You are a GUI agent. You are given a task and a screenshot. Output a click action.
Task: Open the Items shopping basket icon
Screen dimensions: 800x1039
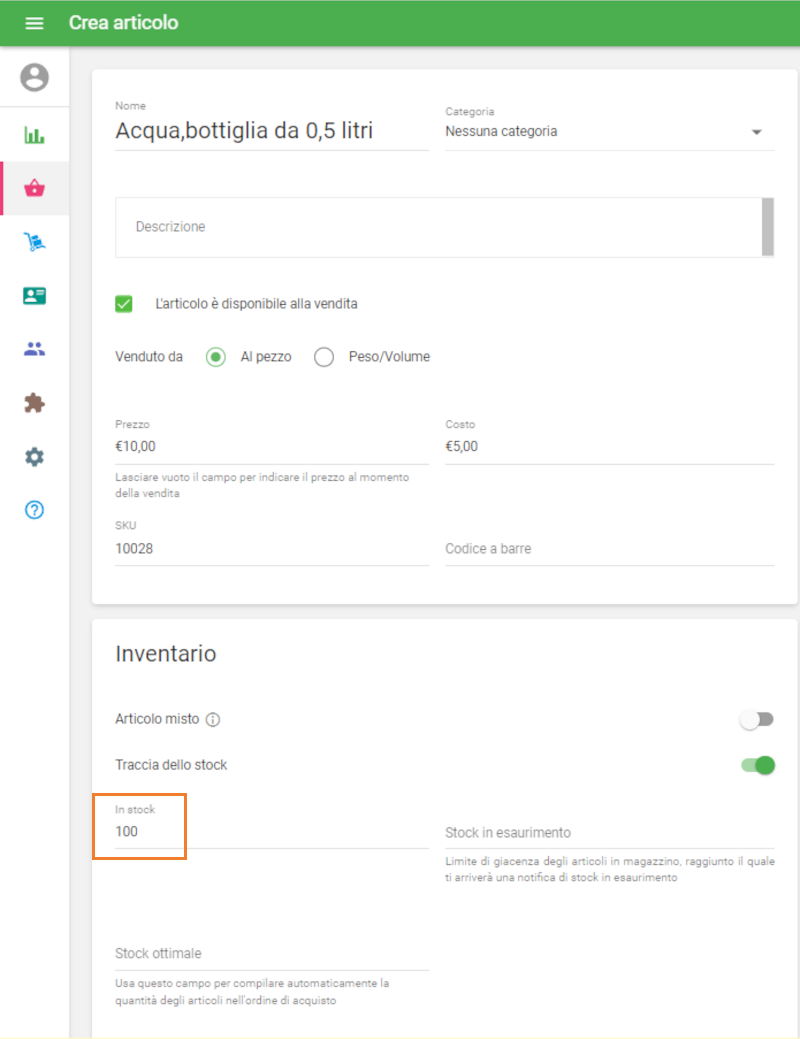click(x=34, y=188)
